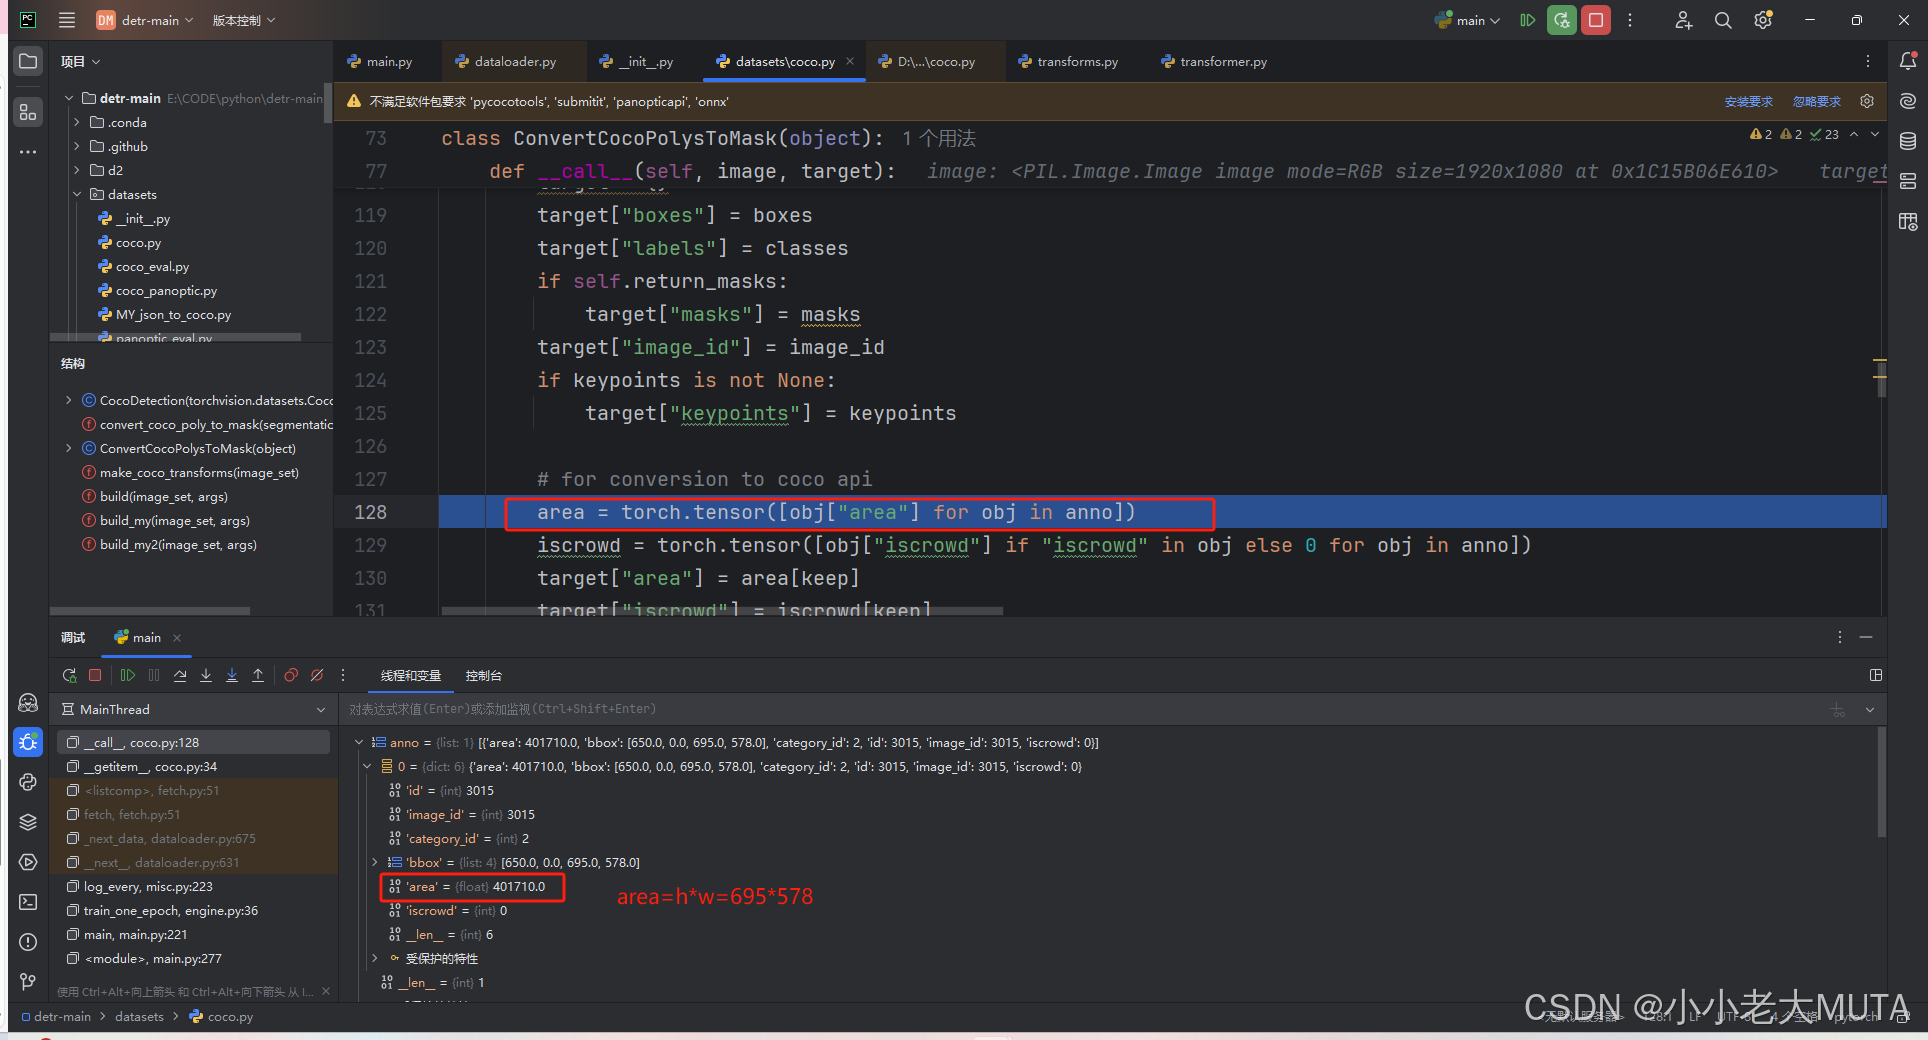This screenshot has width=1928, height=1040.
Task: Select coco_eval.py in project tree
Action: [x=152, y=267]
